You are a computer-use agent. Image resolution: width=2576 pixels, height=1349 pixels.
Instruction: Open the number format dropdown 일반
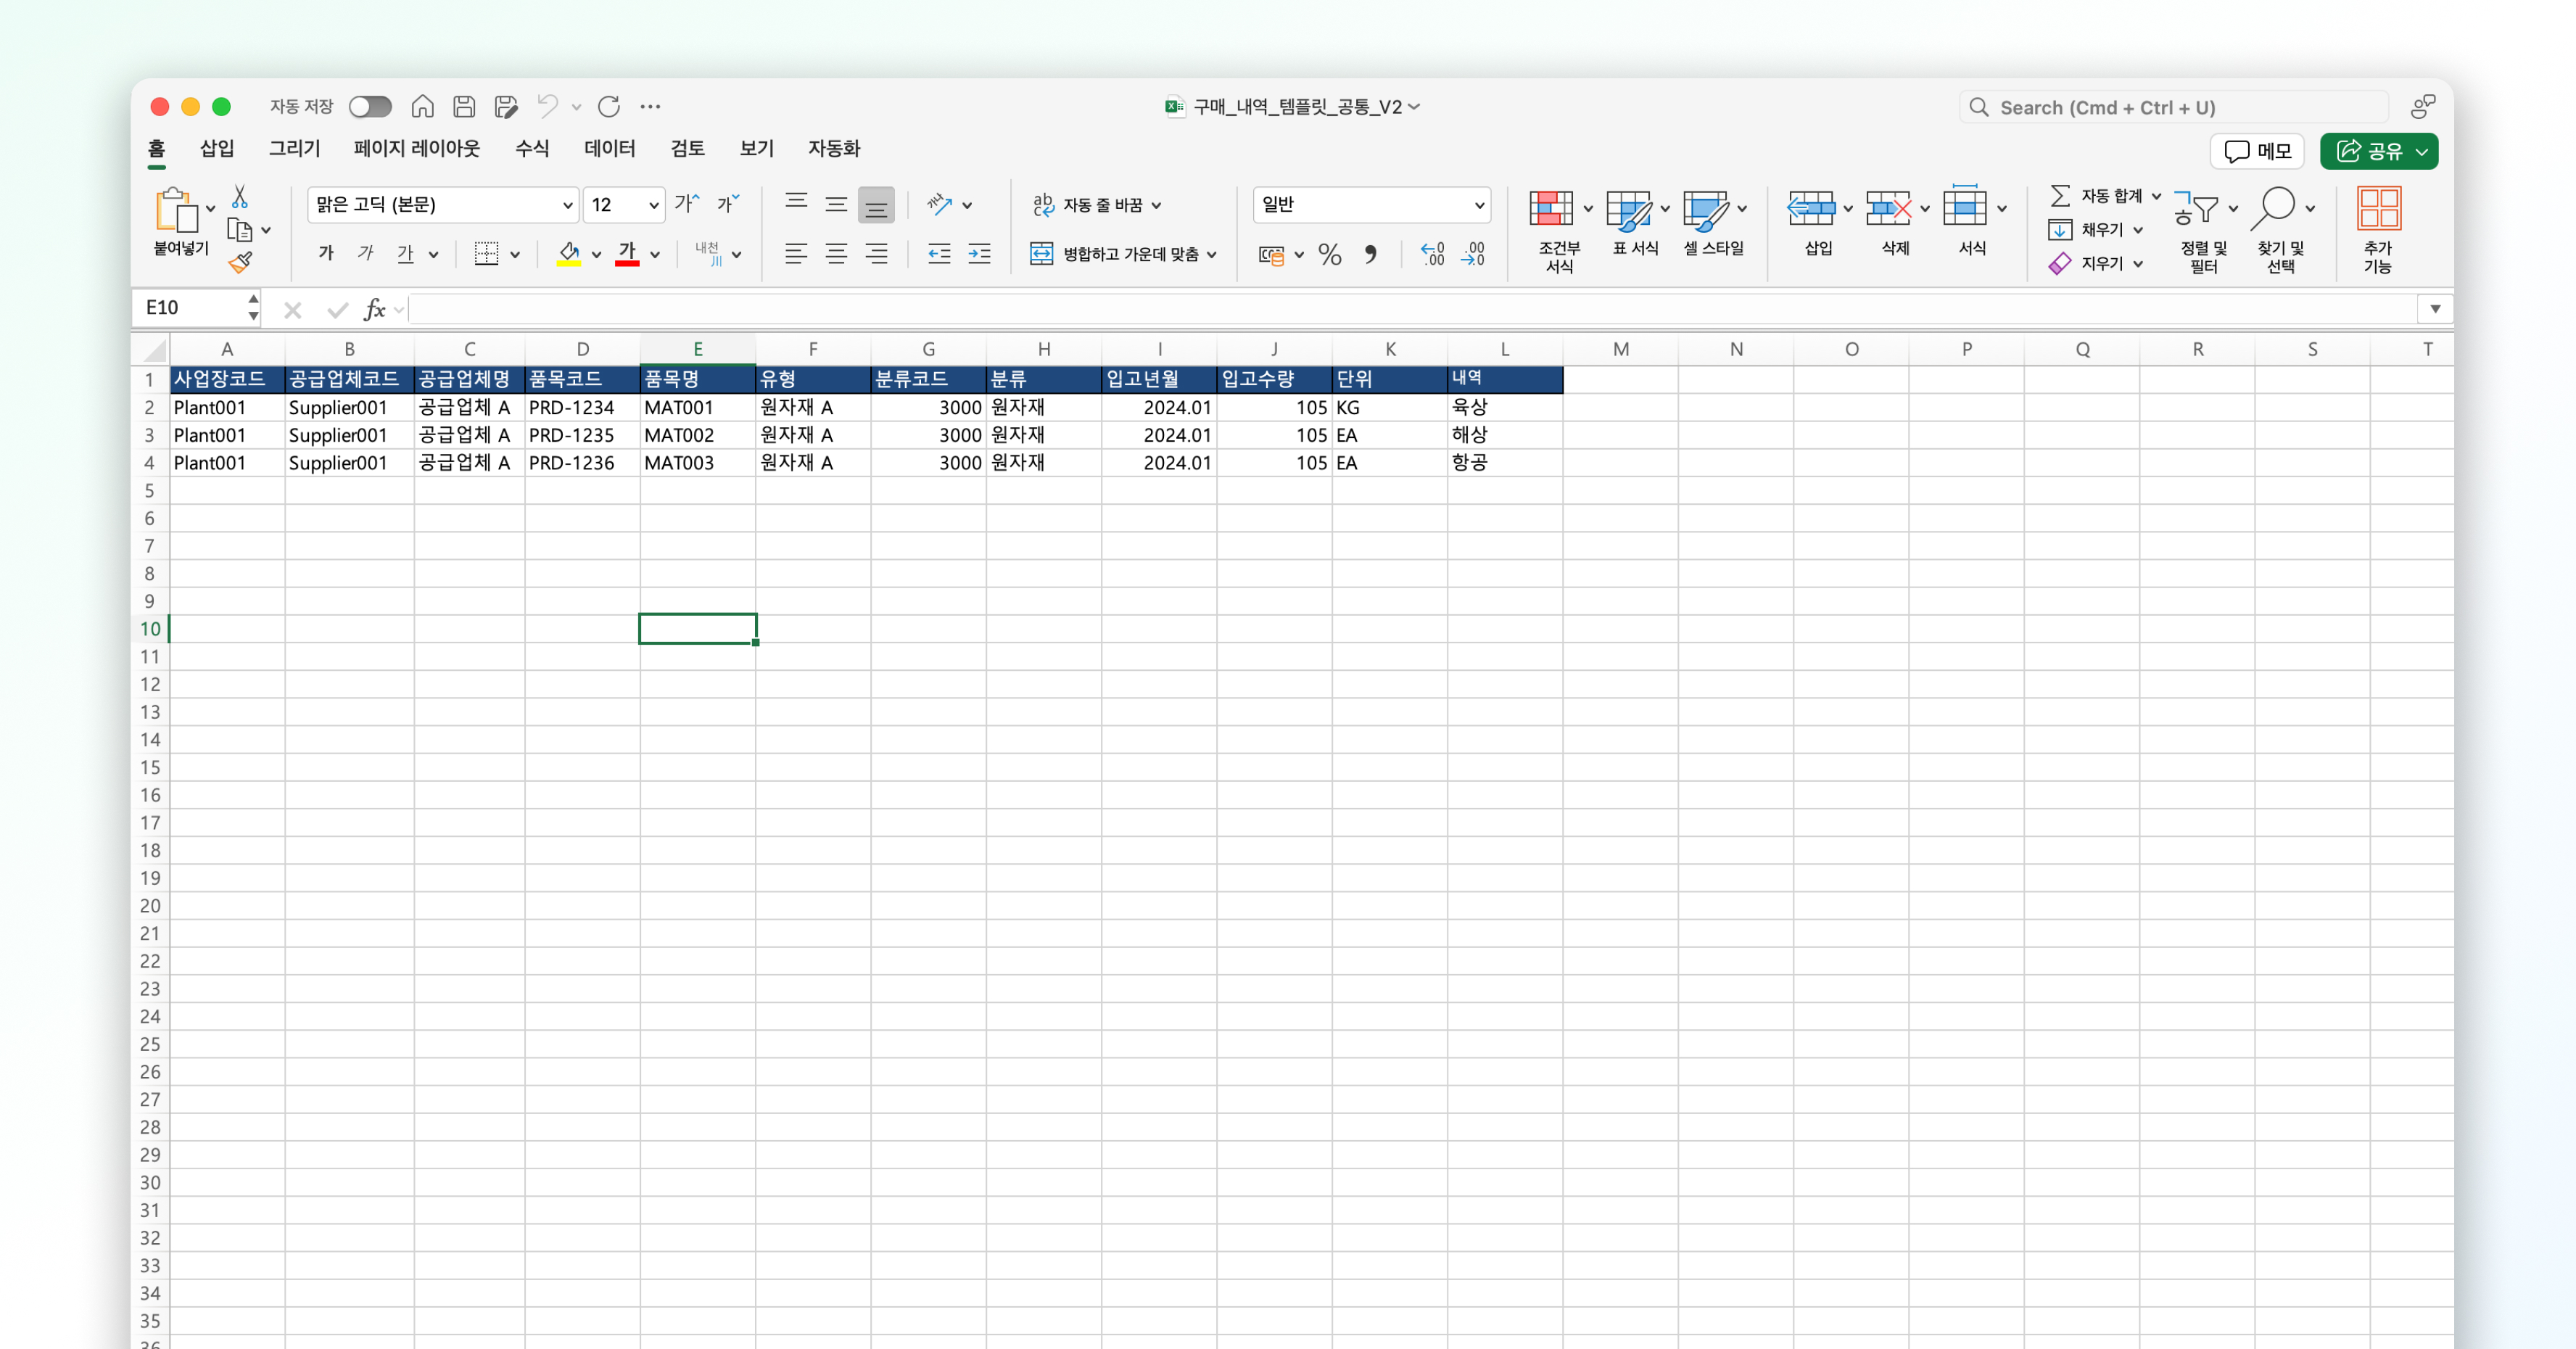[x=1371, y=204]
